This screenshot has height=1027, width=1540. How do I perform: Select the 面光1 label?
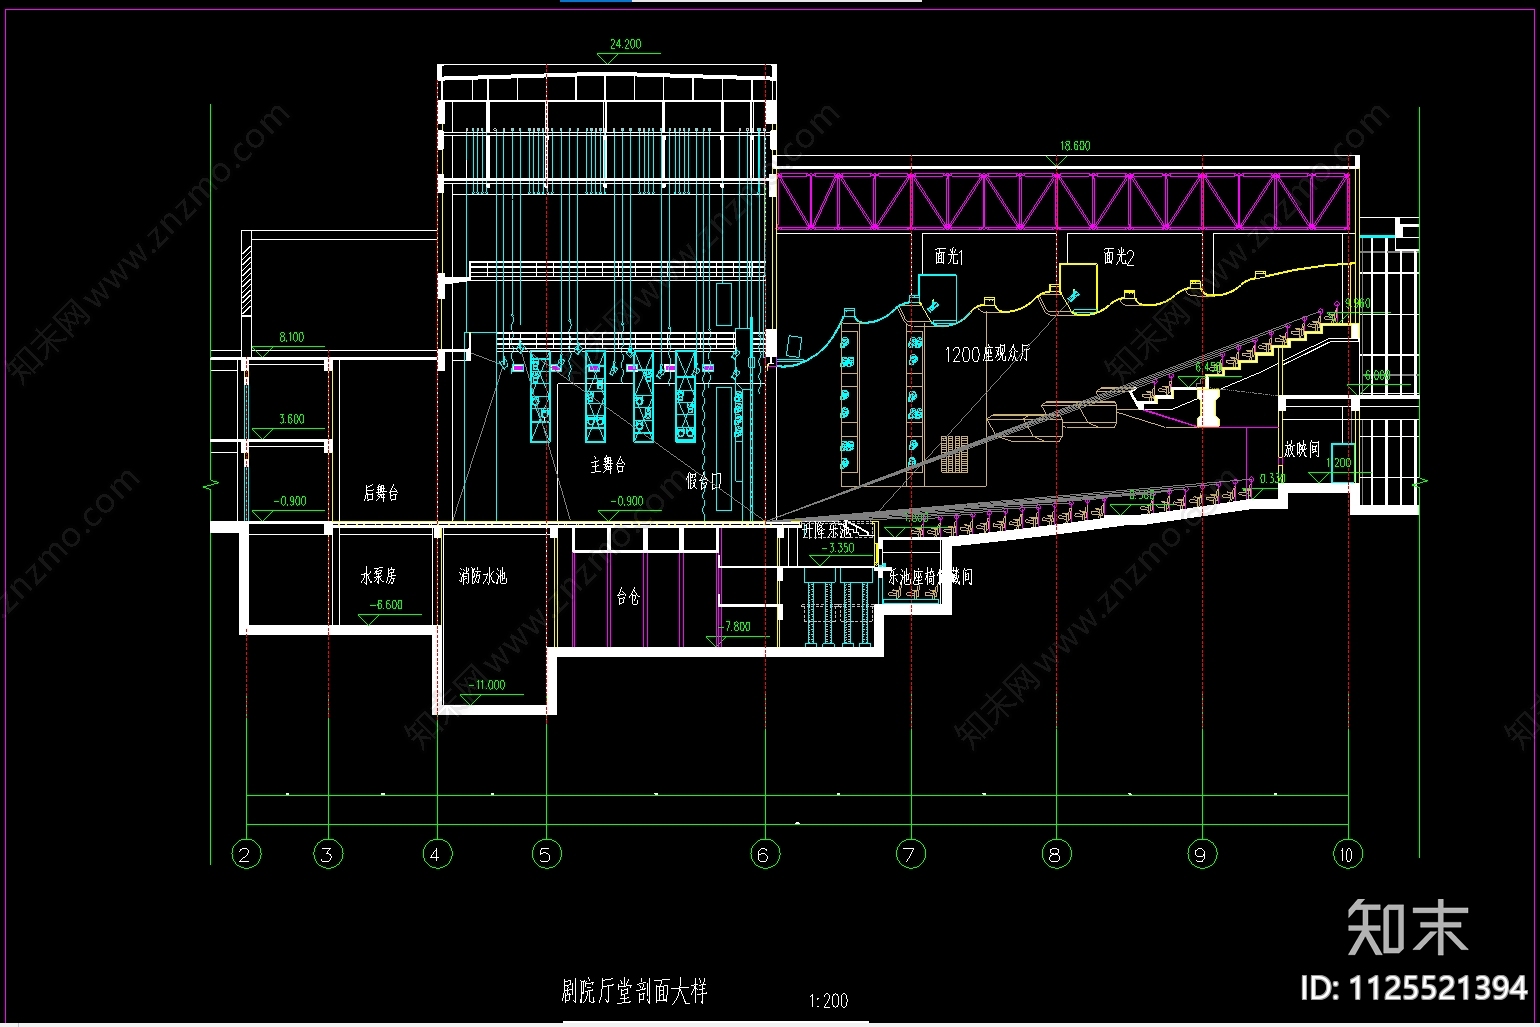pyautogui.click(x=948, y=257)
